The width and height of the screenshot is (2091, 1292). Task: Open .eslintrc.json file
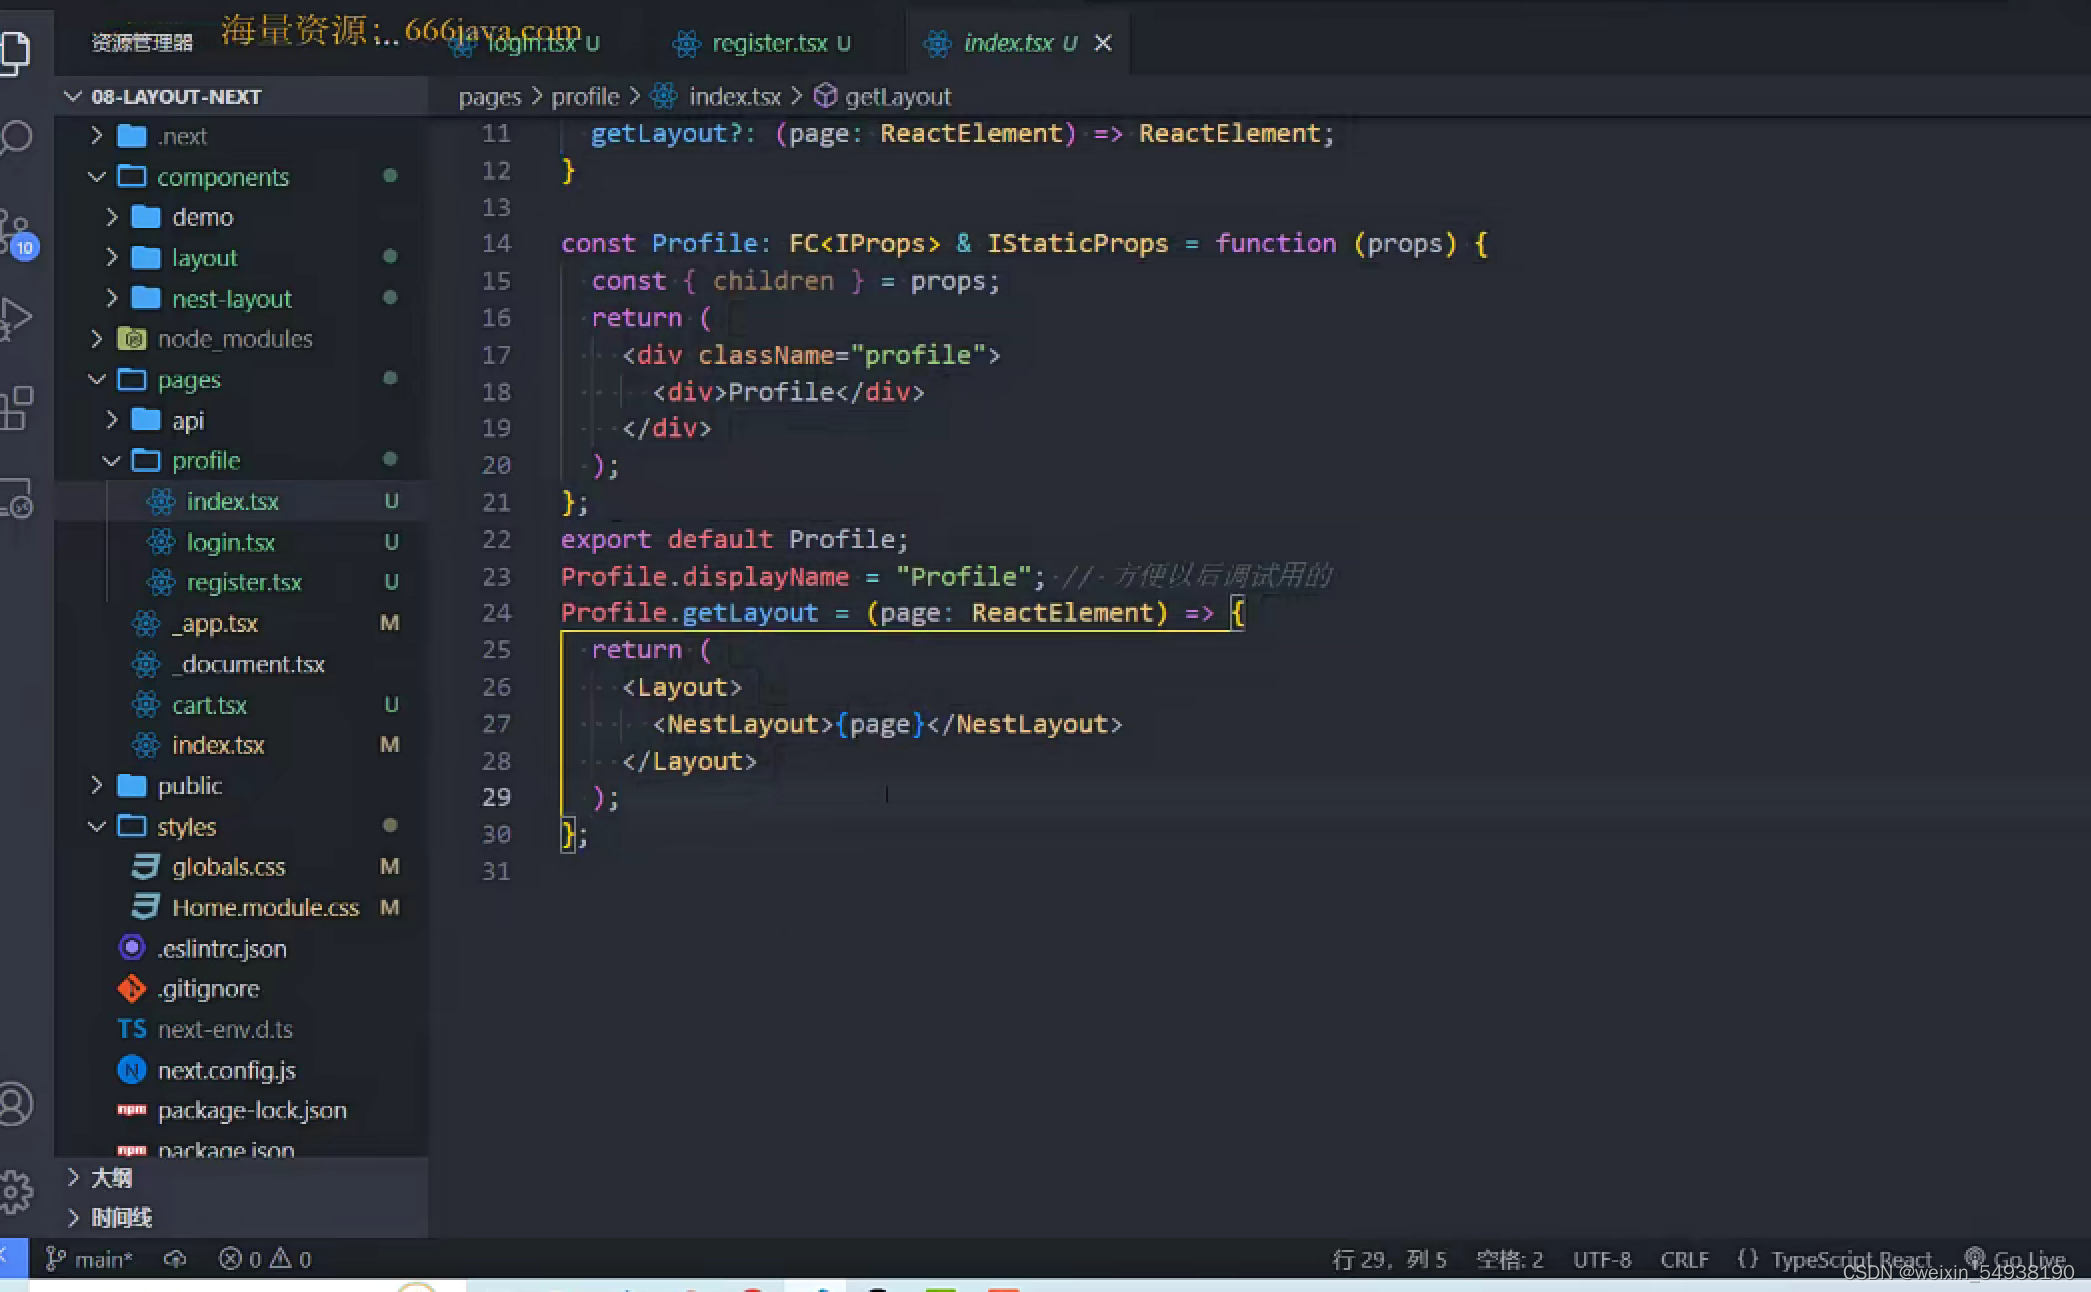point(241,948)
